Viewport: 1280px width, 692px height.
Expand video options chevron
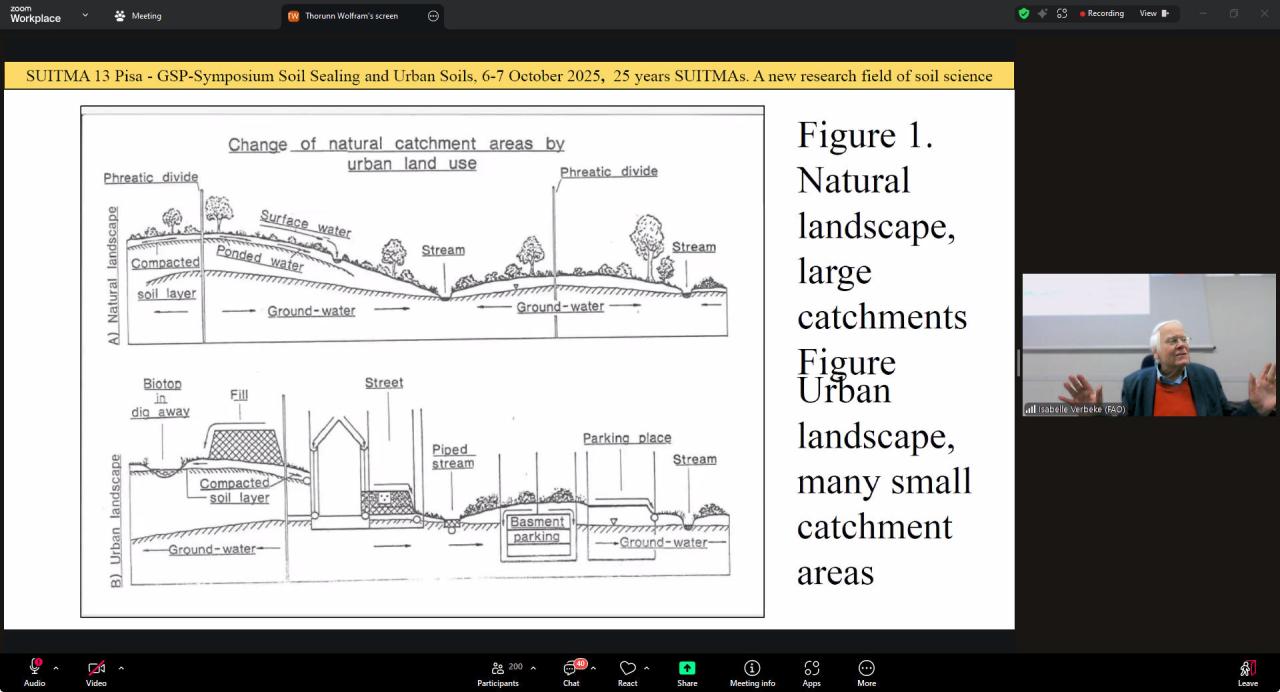click(121, 668)
